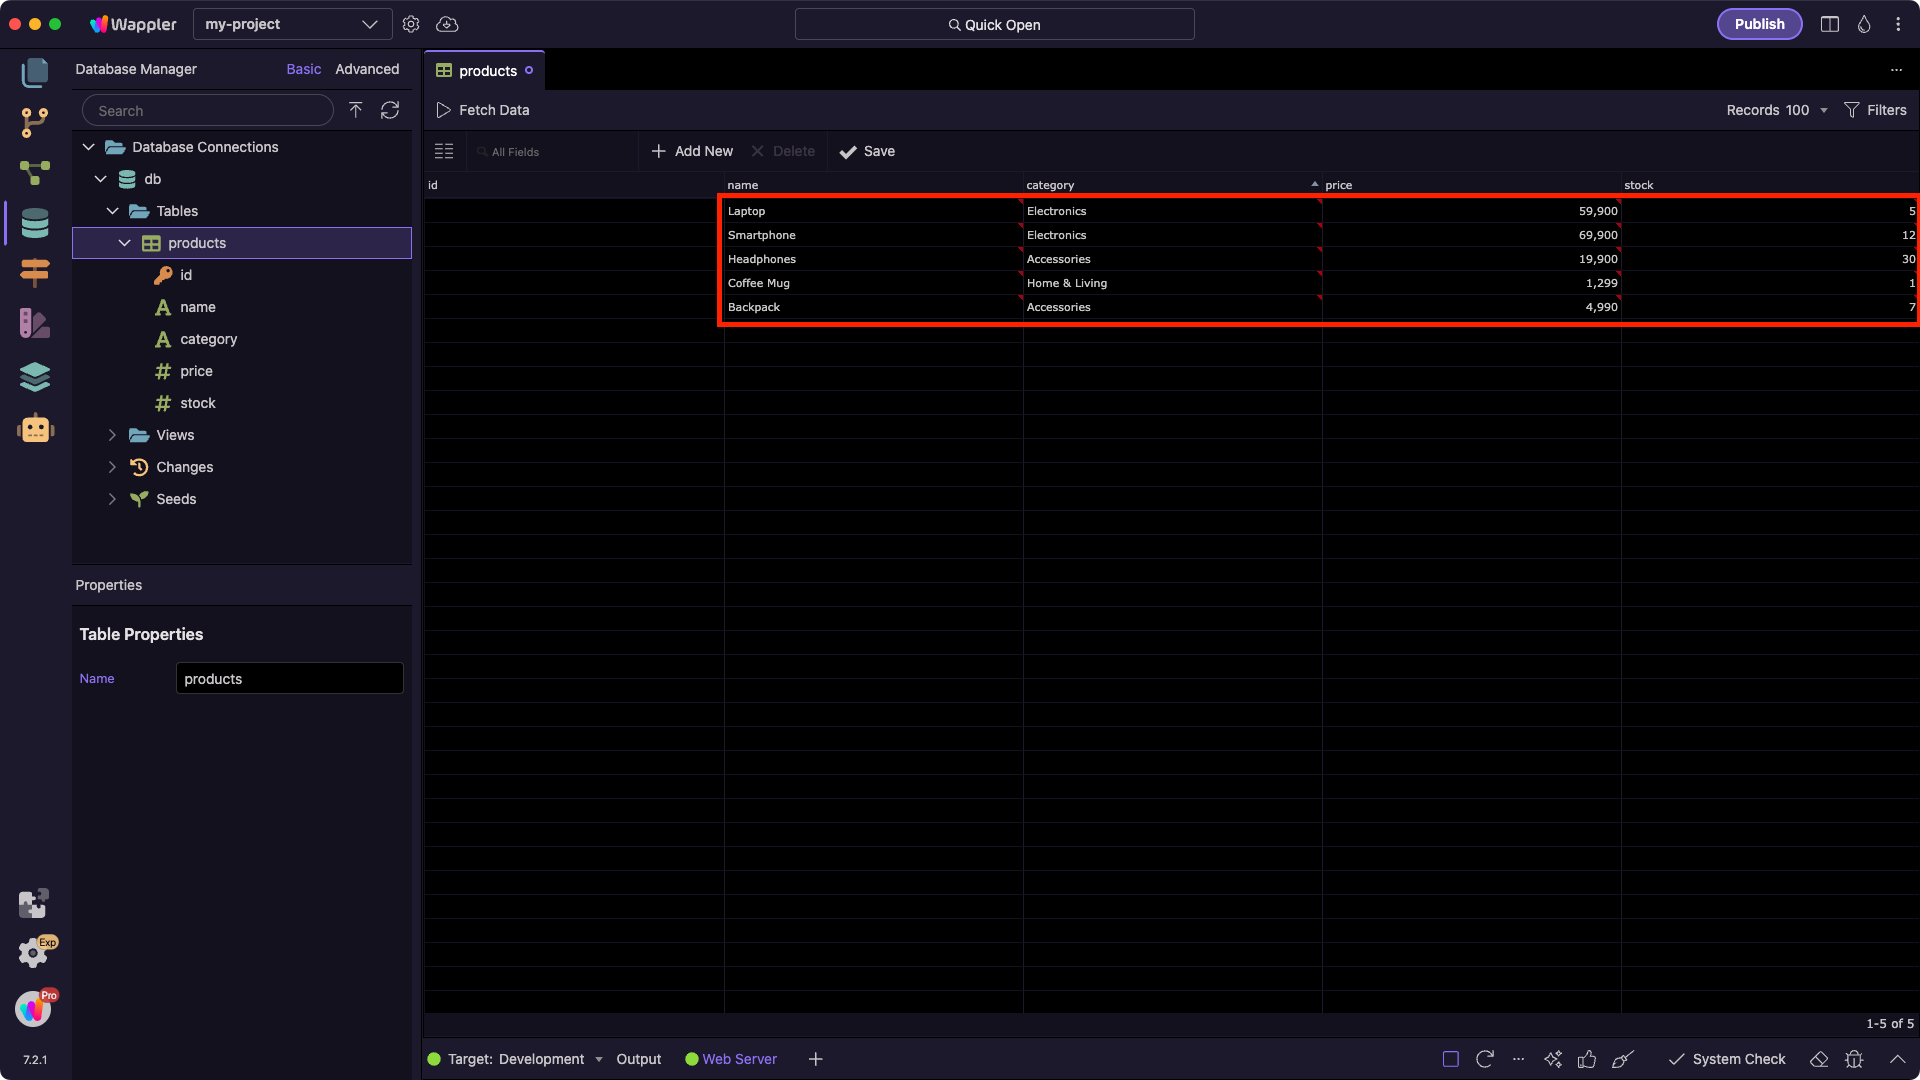Open the my-project dropdown
This screenshot has height=1080, width=1920.
coord(291,24)
